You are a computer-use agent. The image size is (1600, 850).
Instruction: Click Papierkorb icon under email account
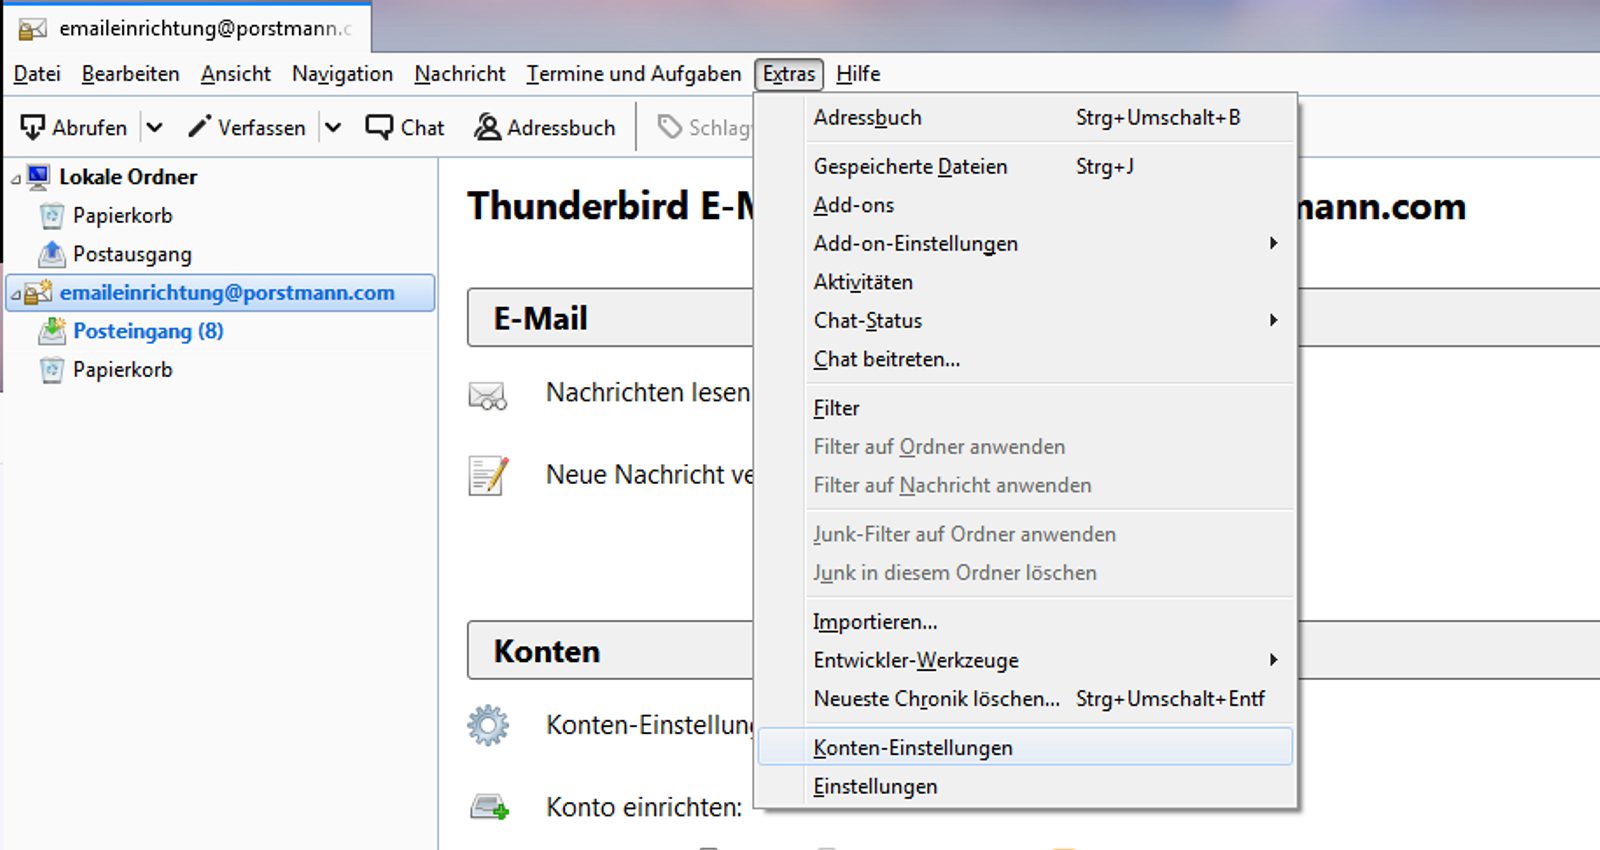coord(52,370)
